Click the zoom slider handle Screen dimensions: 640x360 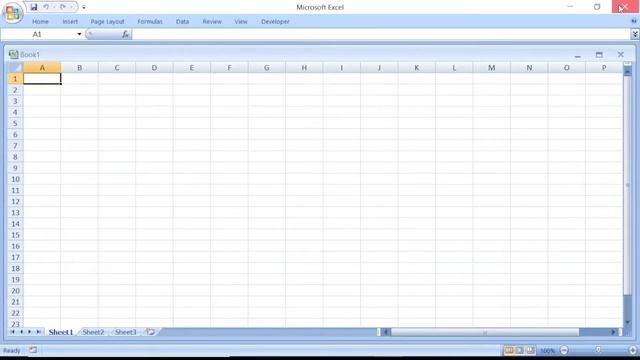(x=598, y=350)
